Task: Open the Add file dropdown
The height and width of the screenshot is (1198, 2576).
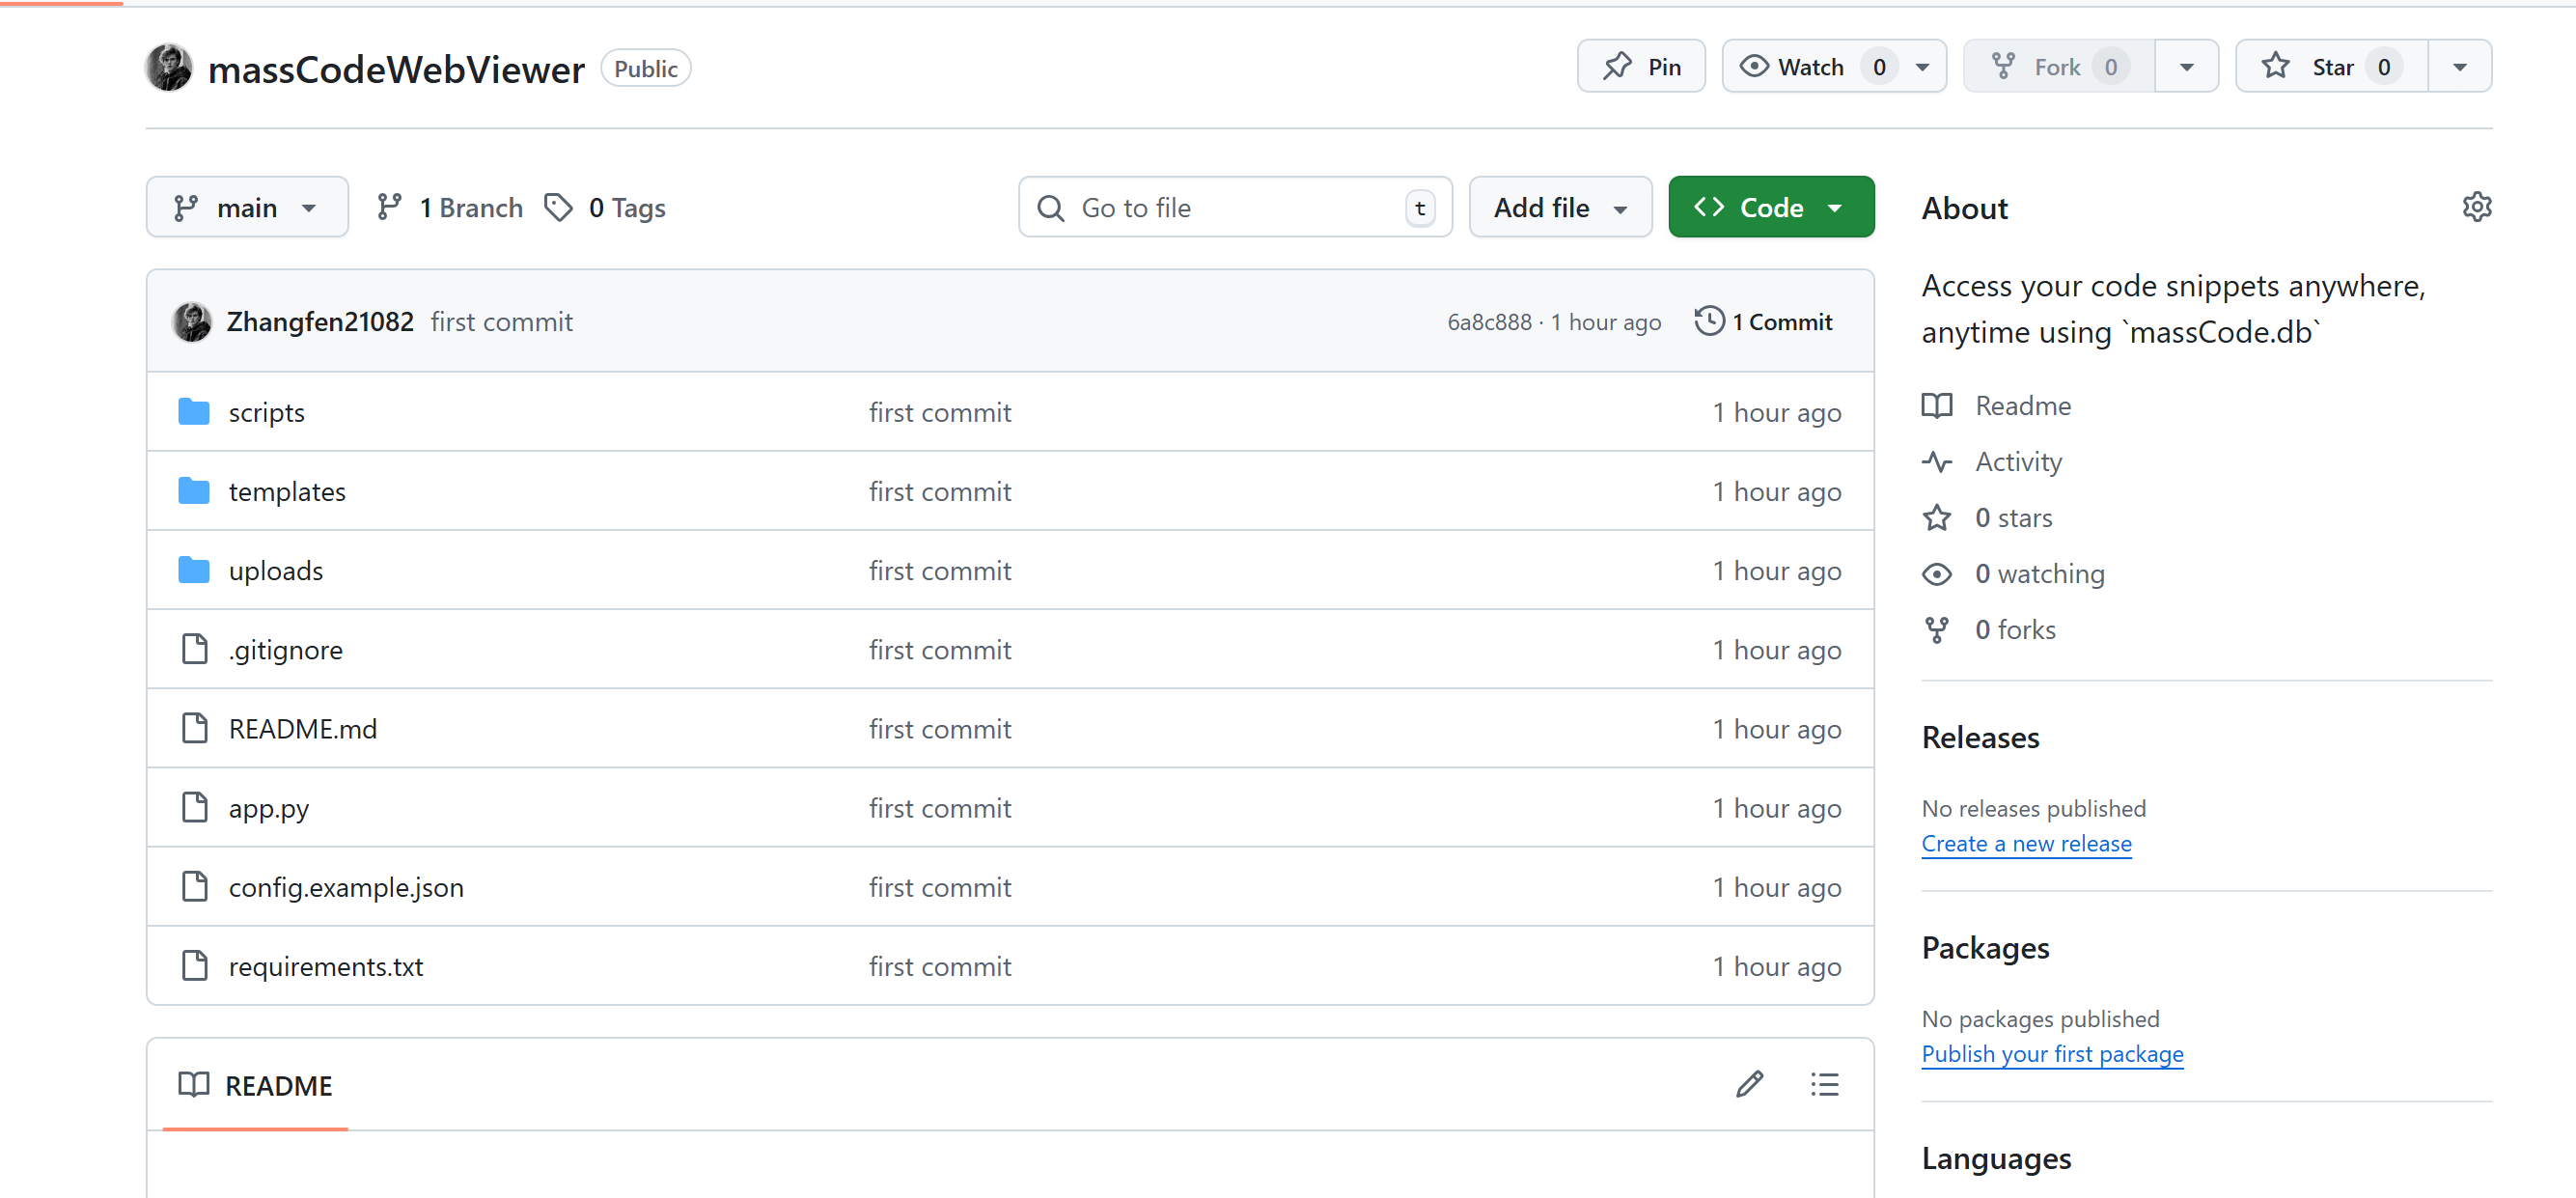Action: (x=1559, y=207)
